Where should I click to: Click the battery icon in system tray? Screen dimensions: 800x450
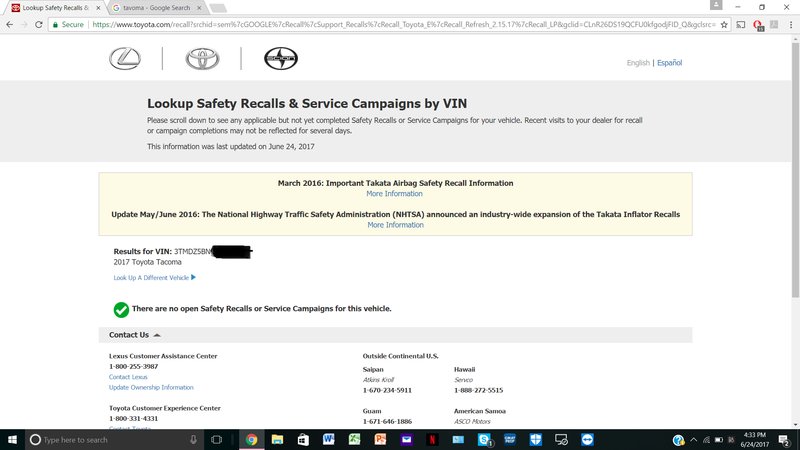[x=719, y=440]
